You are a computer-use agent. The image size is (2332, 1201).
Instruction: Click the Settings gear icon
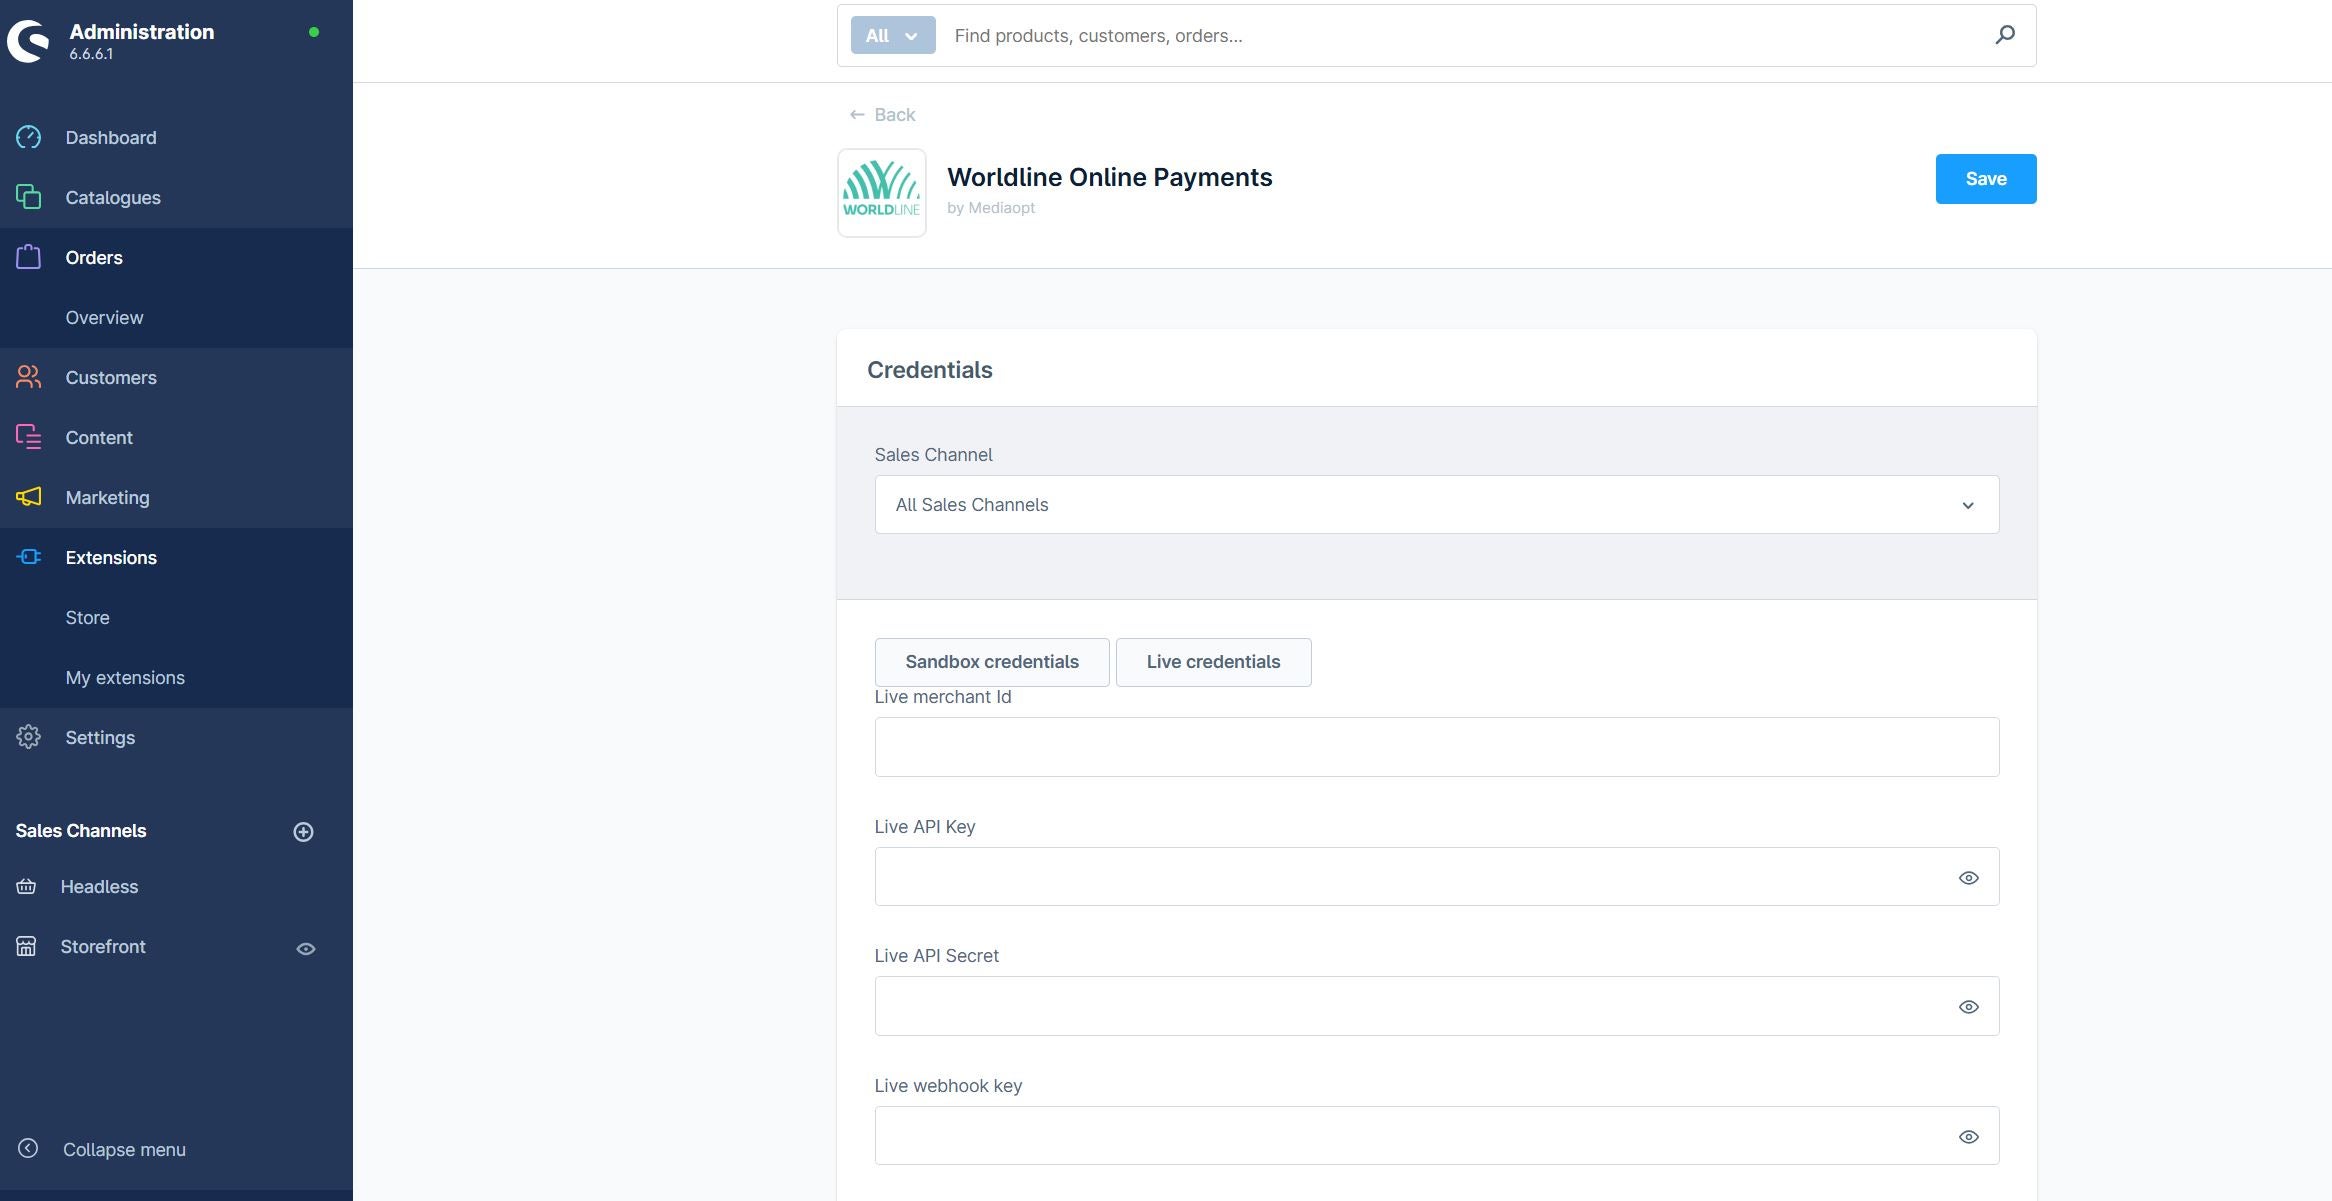pos(28,737)
